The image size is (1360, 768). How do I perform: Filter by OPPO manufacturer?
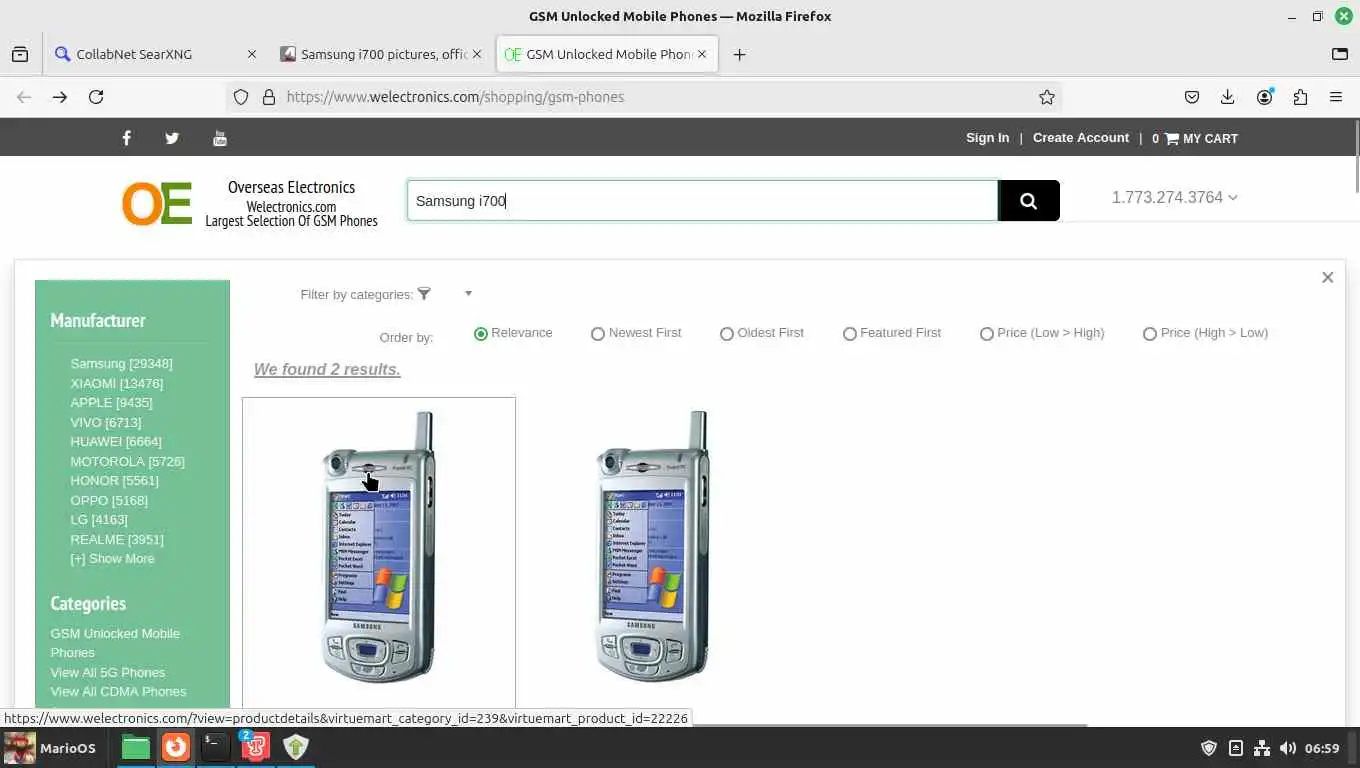click(x=109, y=500)
